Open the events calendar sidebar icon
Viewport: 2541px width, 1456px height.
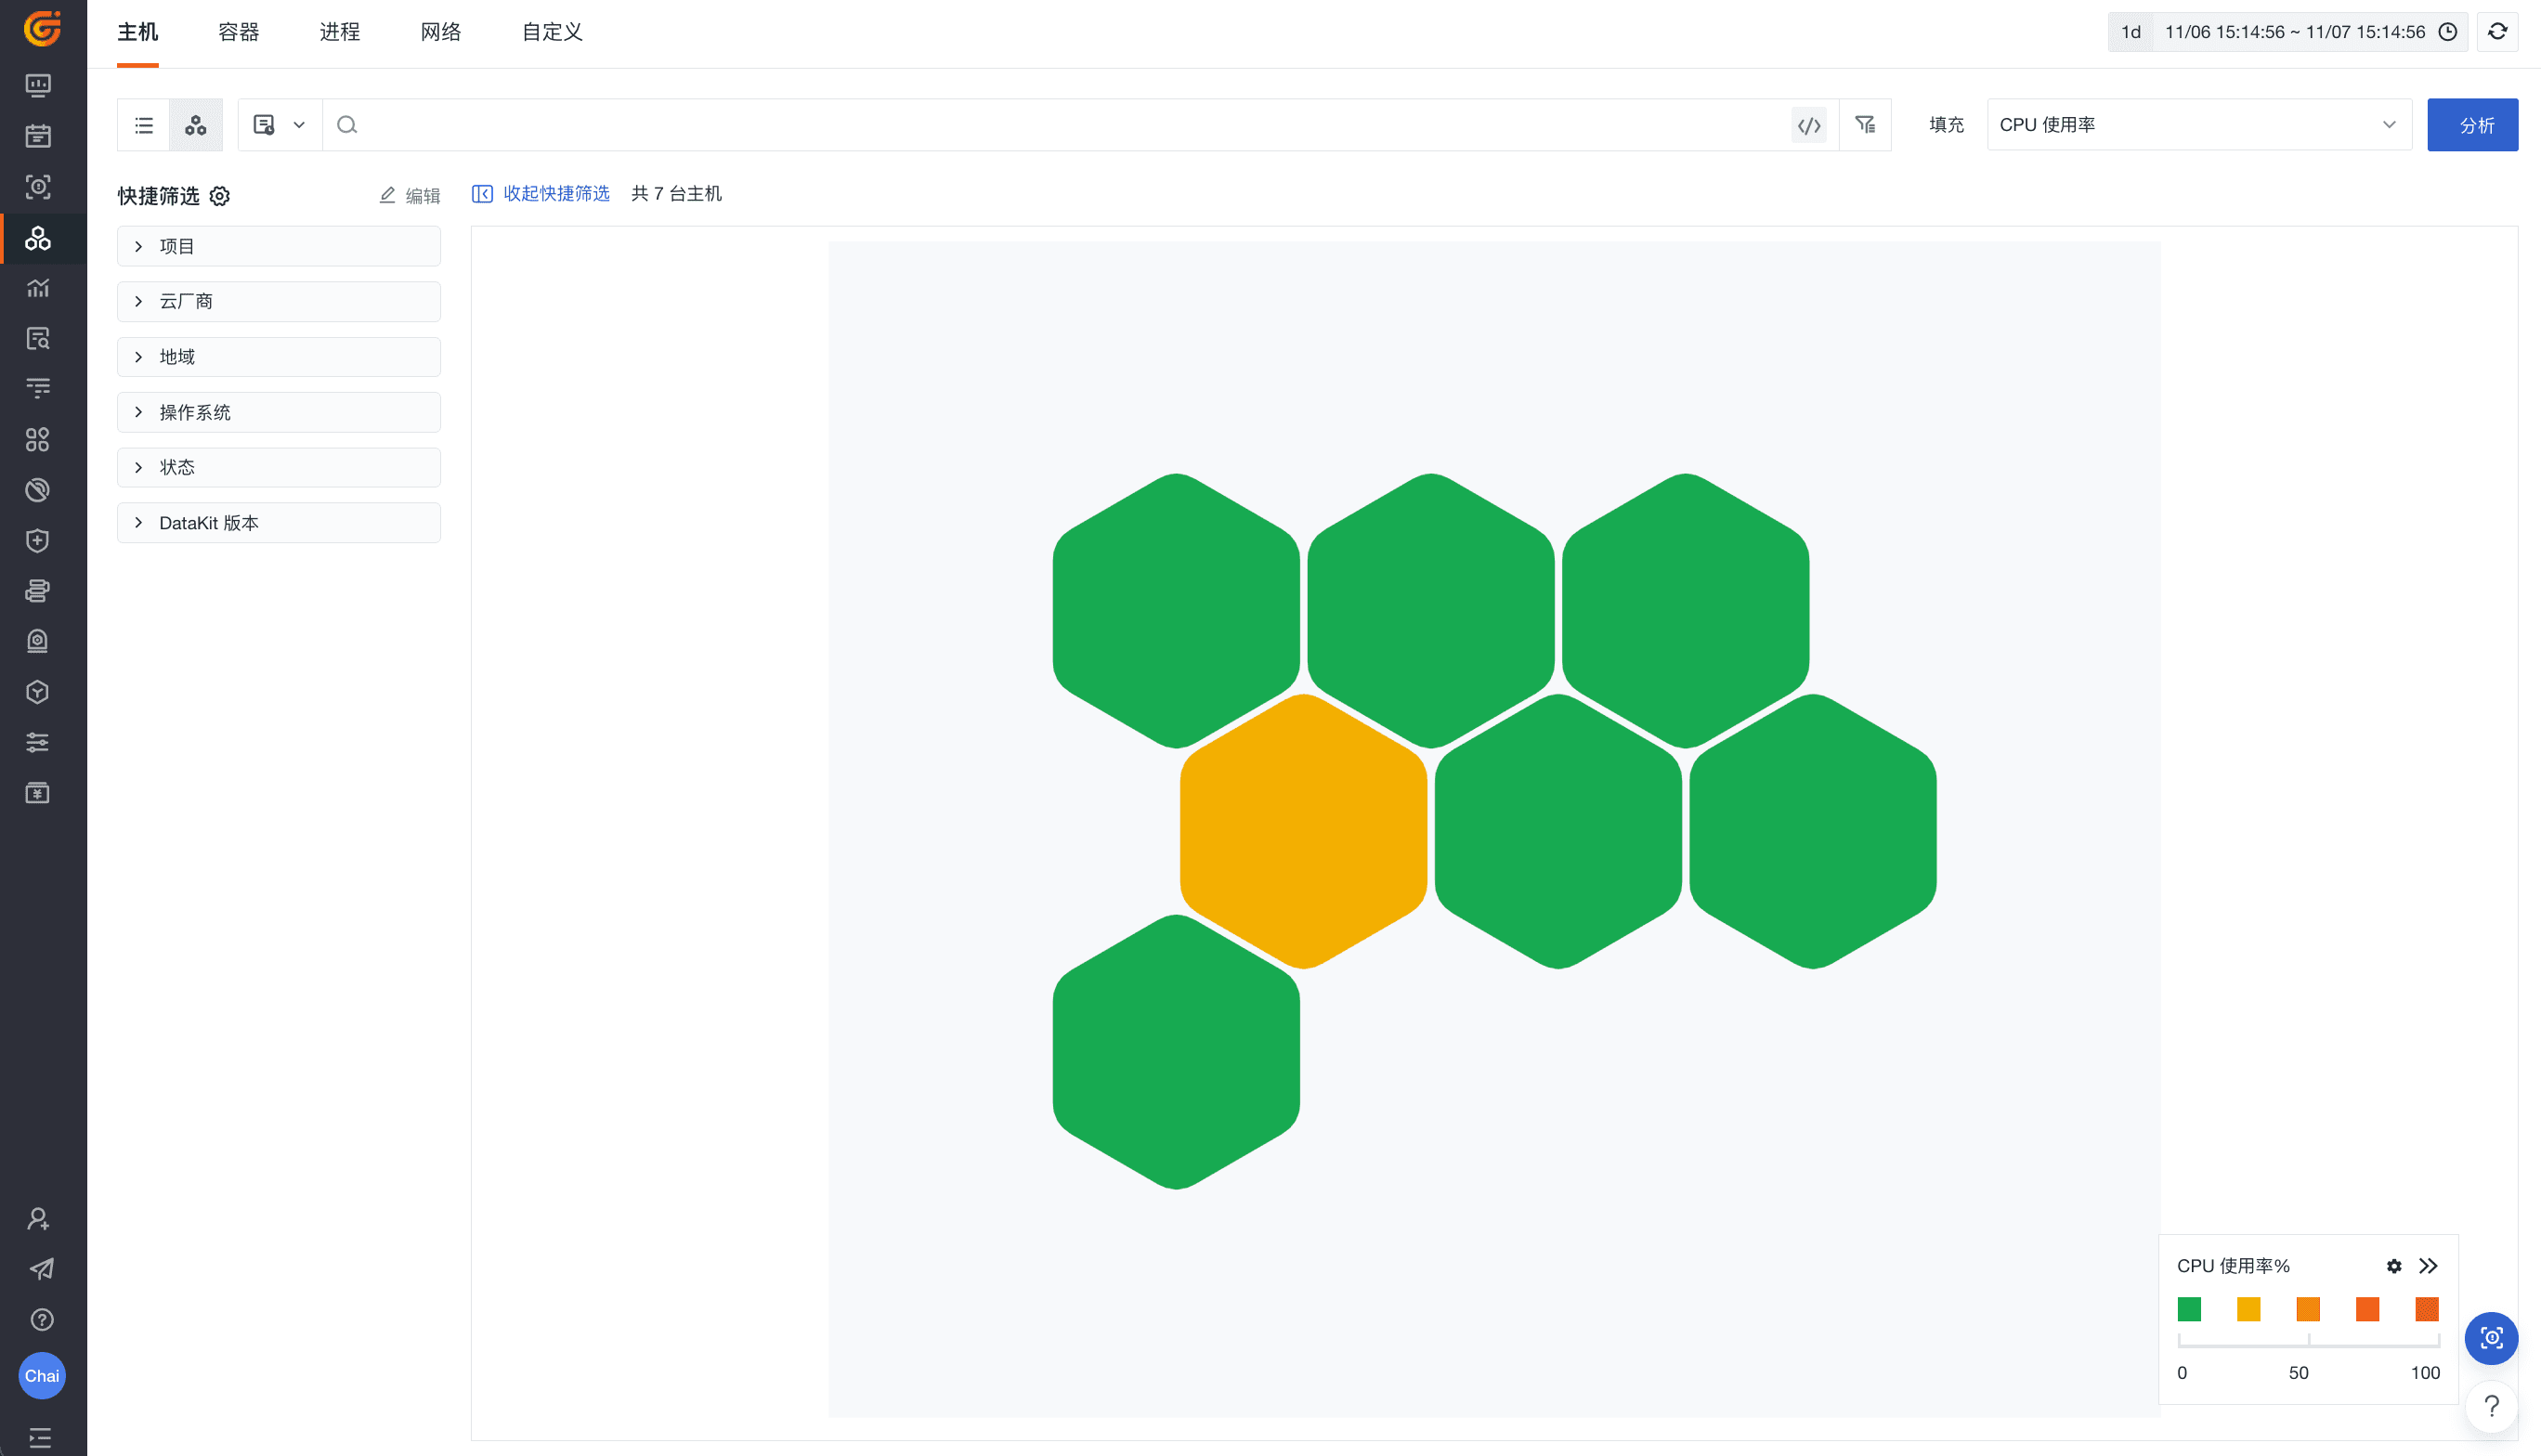point(38,136)
